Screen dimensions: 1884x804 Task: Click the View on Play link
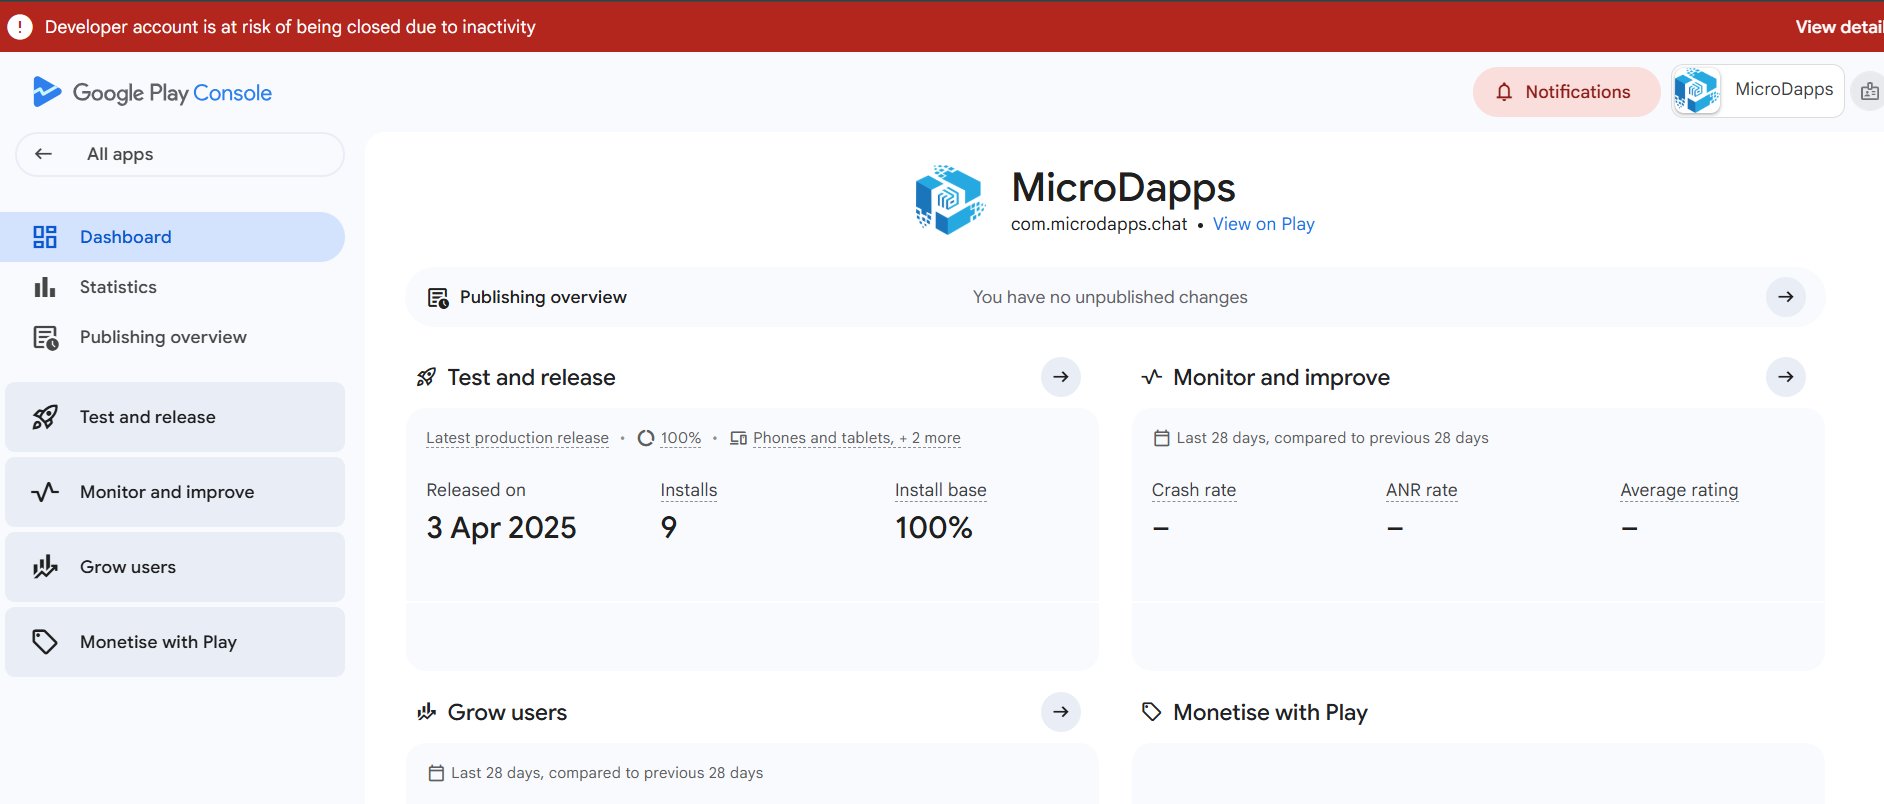1263,224
